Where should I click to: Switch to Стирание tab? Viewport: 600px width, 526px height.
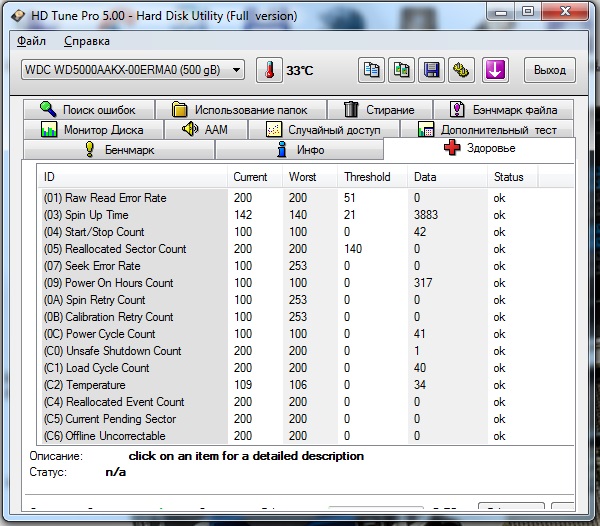coord(380,110)
